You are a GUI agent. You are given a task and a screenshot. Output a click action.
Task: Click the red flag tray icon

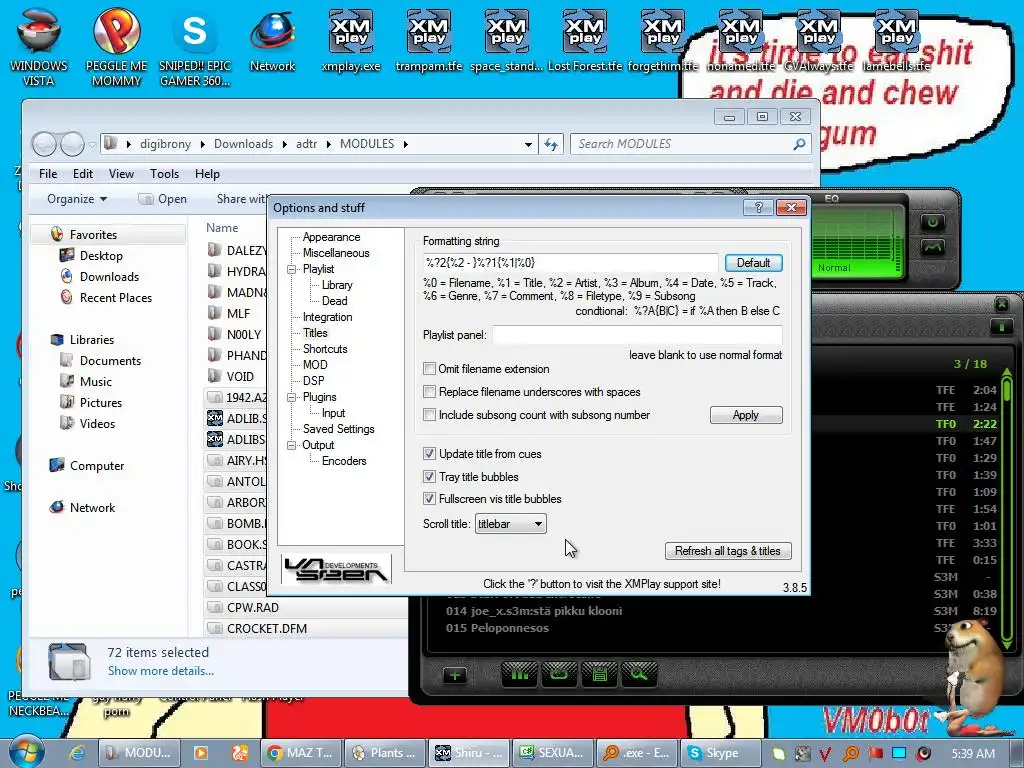tap(876, 753)
